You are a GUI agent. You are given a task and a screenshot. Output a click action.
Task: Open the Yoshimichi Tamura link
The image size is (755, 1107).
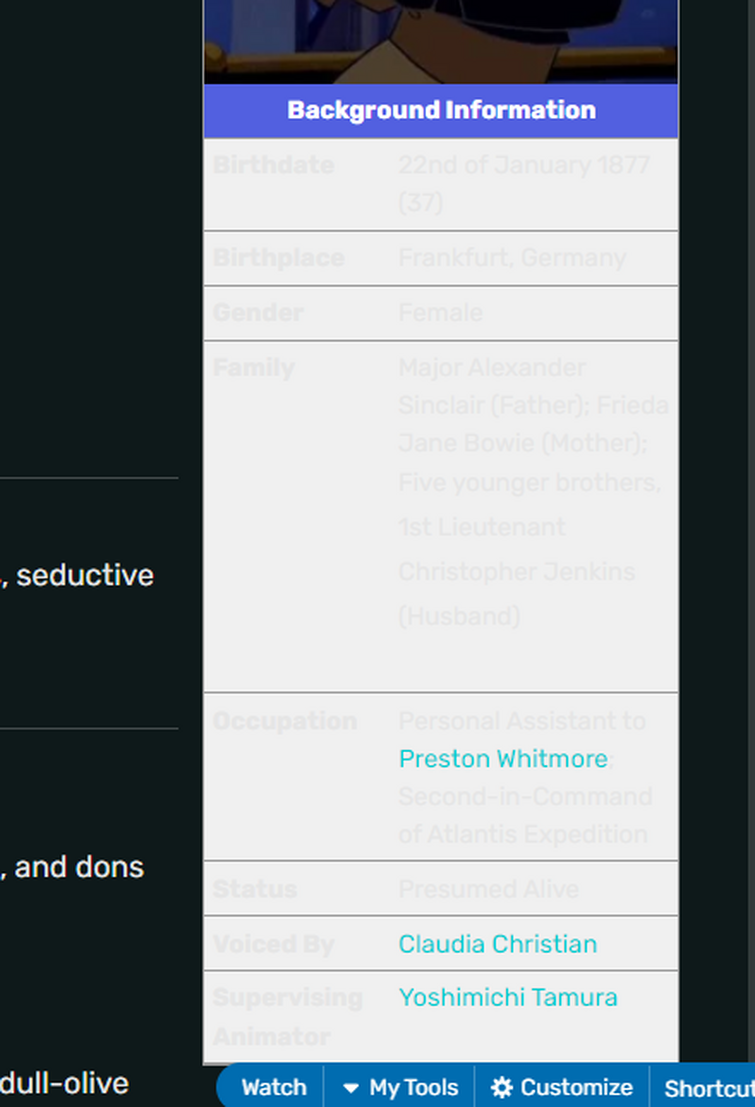[508, 997]
